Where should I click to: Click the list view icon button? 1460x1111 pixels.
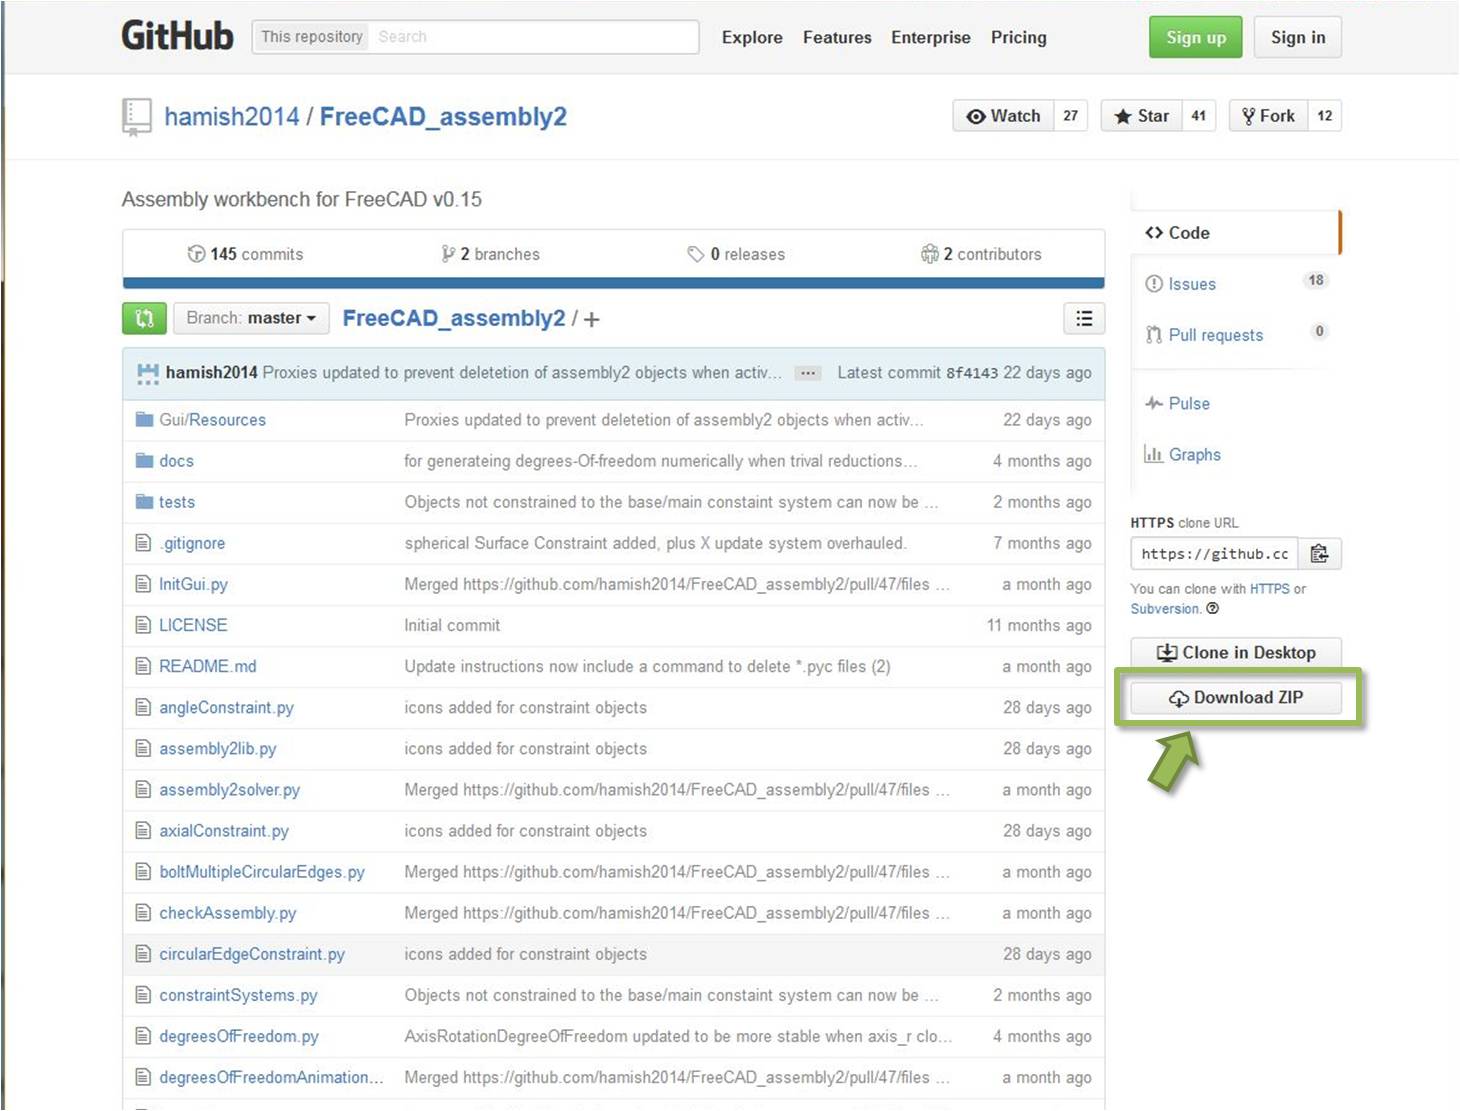point(1084,318)
